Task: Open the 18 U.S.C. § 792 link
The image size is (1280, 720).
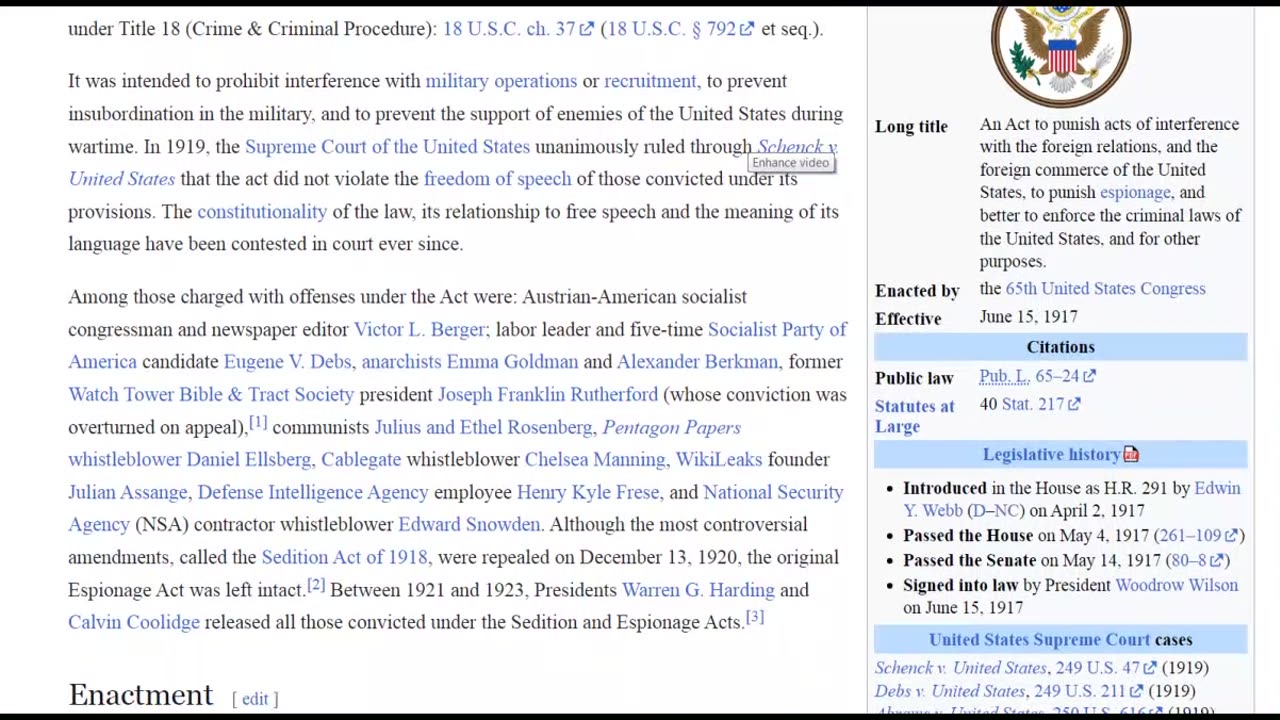Action: pyautogui.click(x=679, y=29)
